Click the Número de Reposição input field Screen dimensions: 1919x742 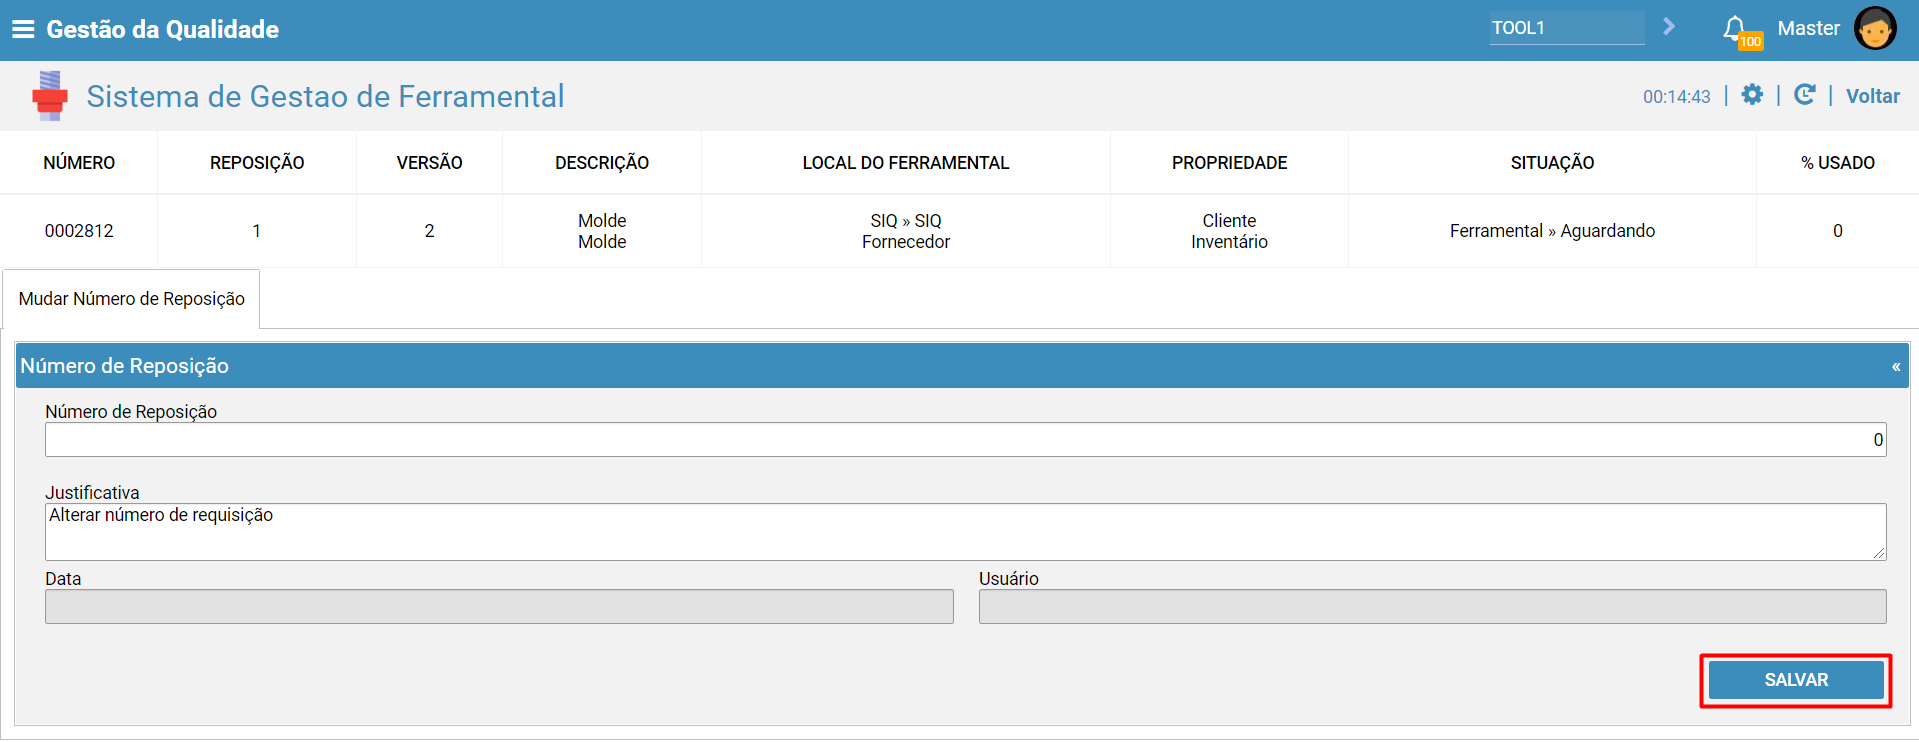pos(965,440)
